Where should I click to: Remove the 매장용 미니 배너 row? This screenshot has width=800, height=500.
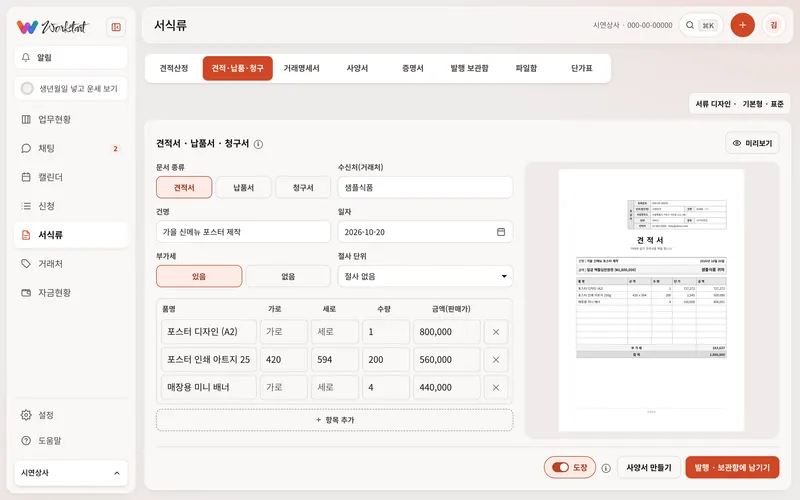tap(496, 387)
